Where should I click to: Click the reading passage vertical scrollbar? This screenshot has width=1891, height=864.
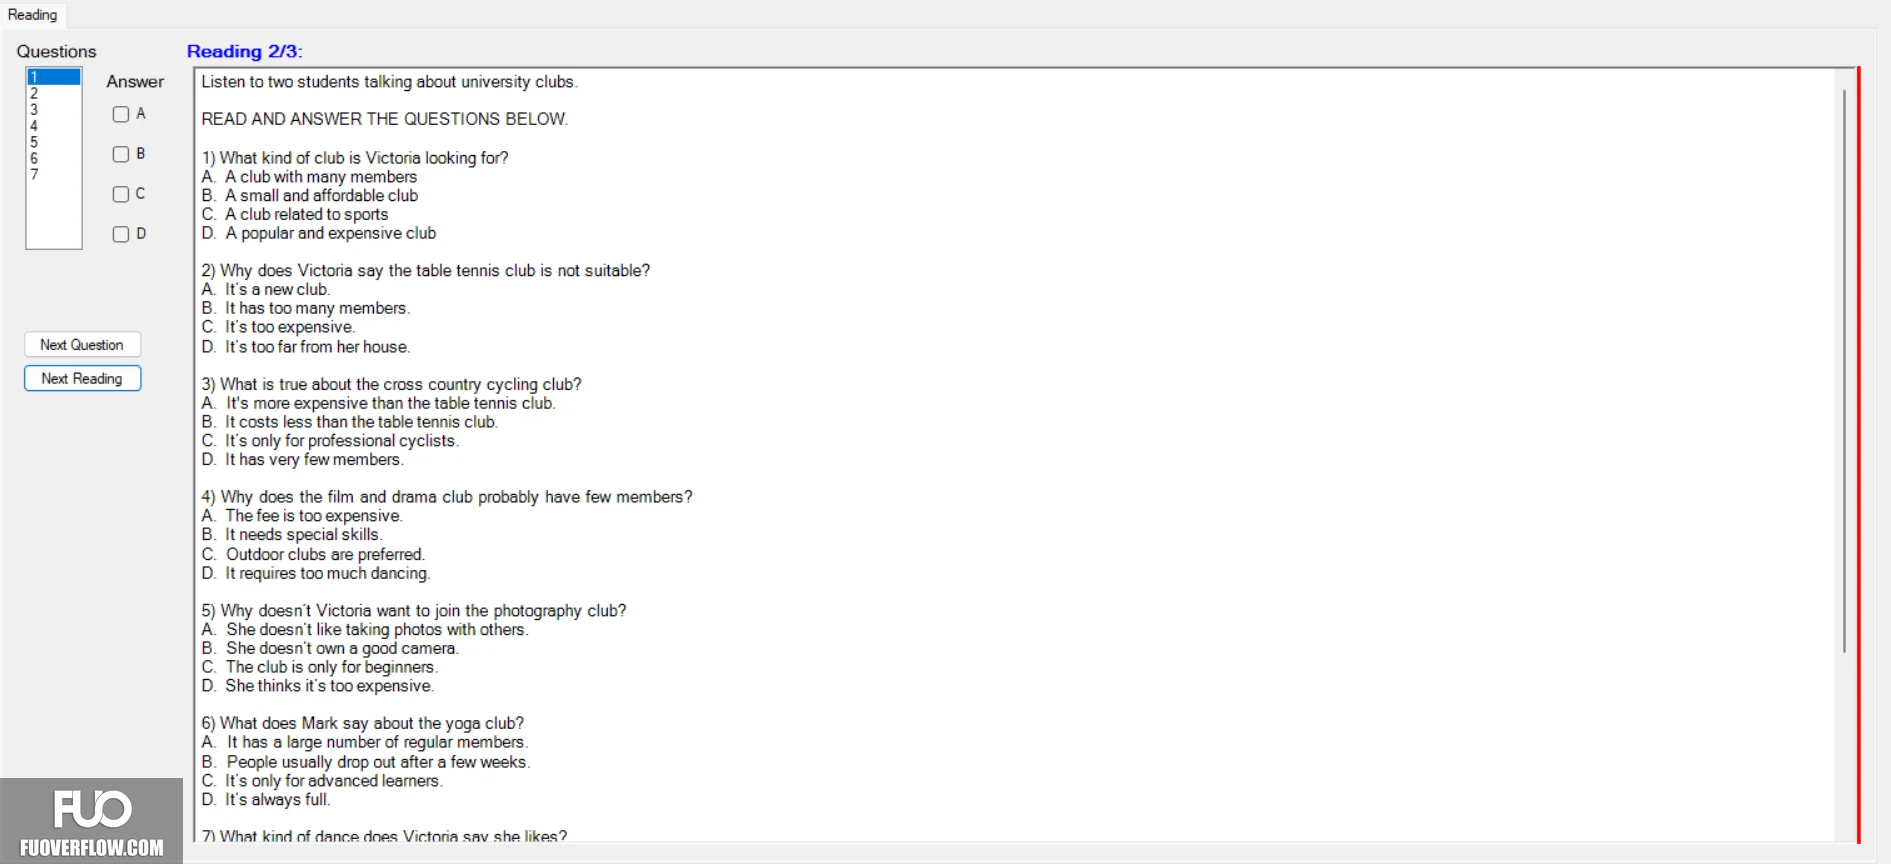pyautogui.click(x=1845, y=370)
